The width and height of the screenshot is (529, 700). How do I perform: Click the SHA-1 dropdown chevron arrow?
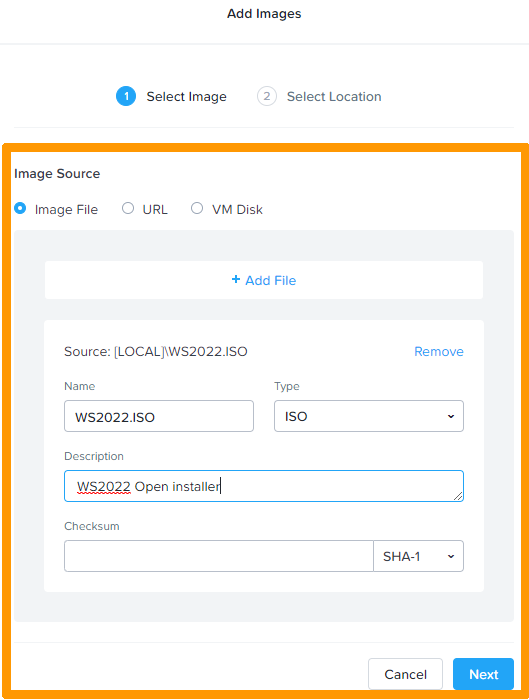tap(451, 556)
